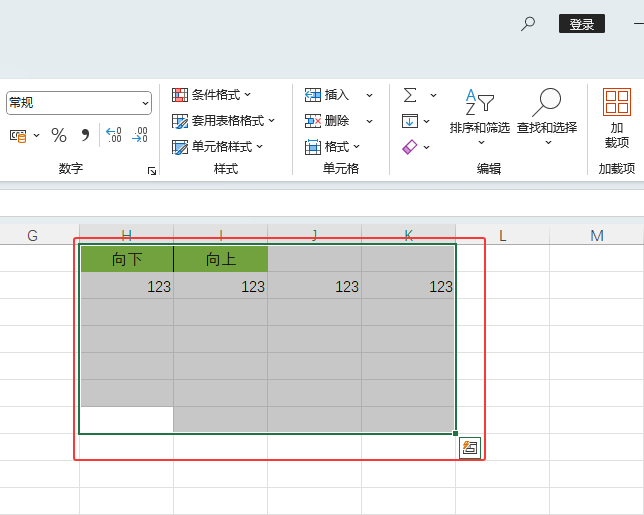The width and height of the screenshot is (644, 515).
Task: Click the decrease decimal icon
Action: pyautogui.click(x=140, y=135)
